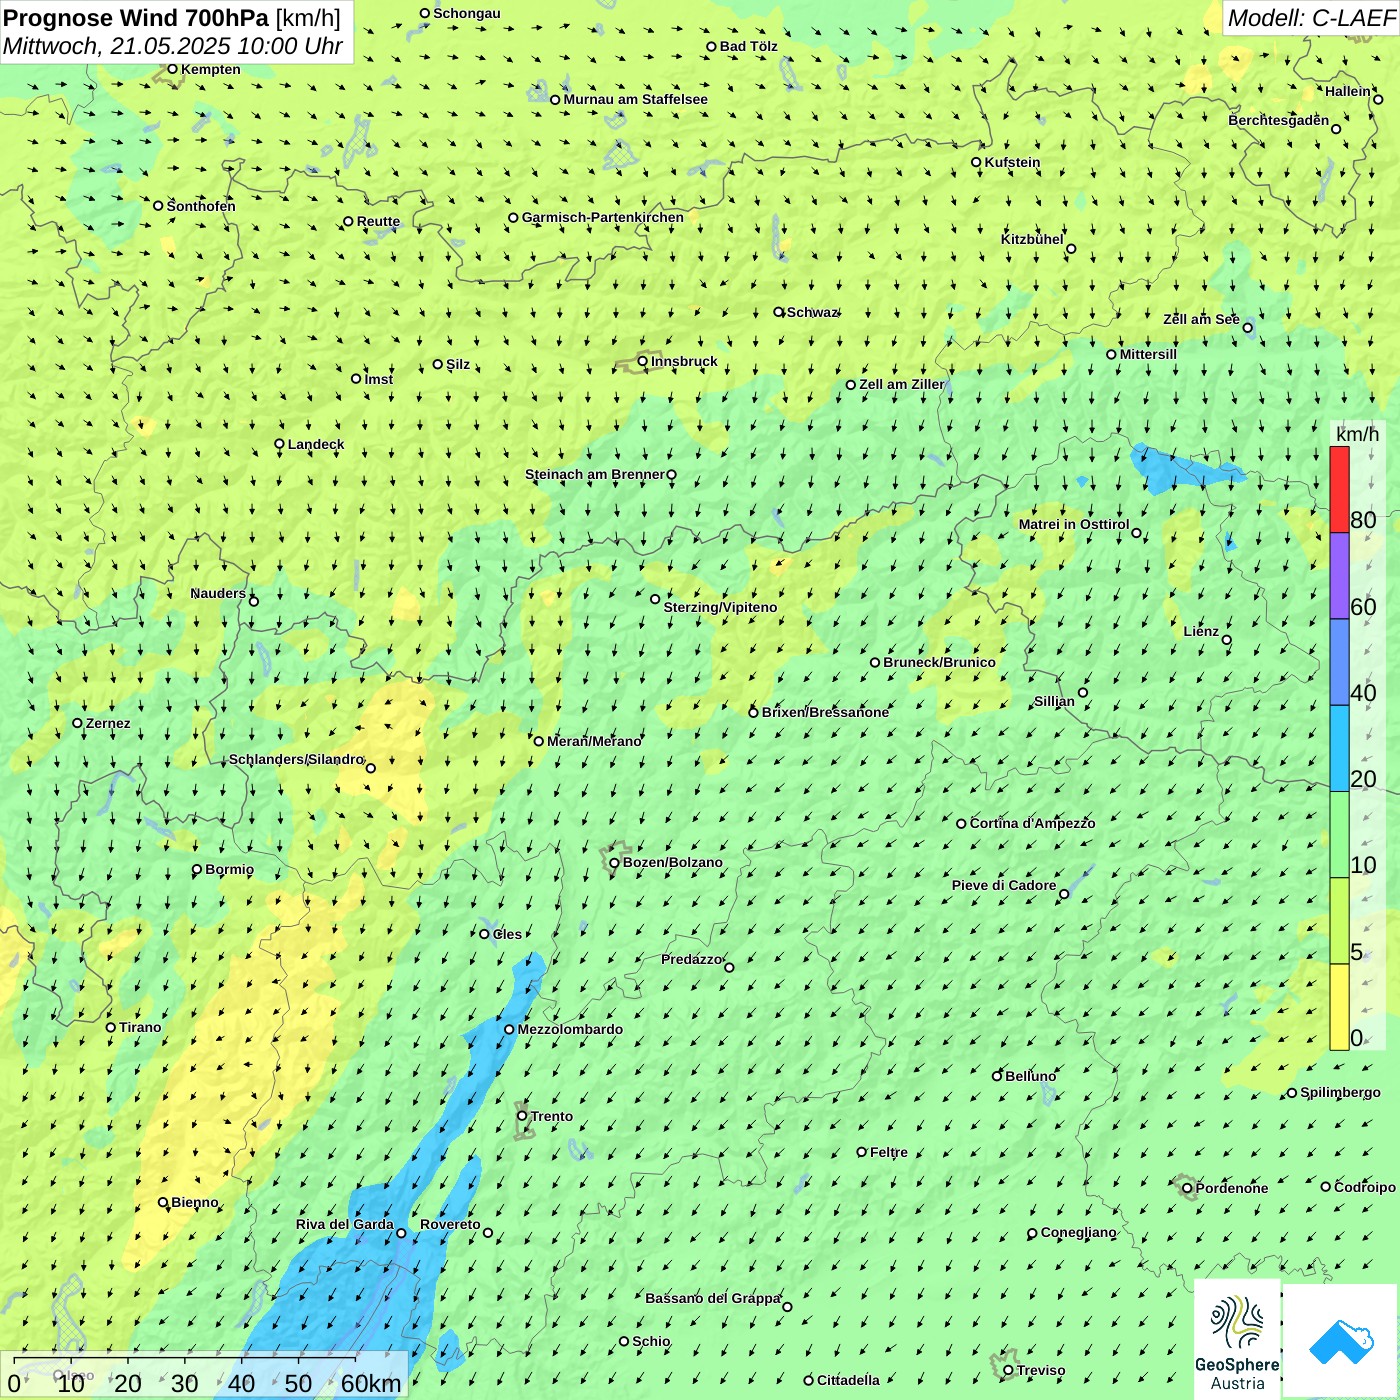This screenshot has height=1400, width=1400.
Task: Click the Bozen/Bolzano label
Action: click(672, 862)
